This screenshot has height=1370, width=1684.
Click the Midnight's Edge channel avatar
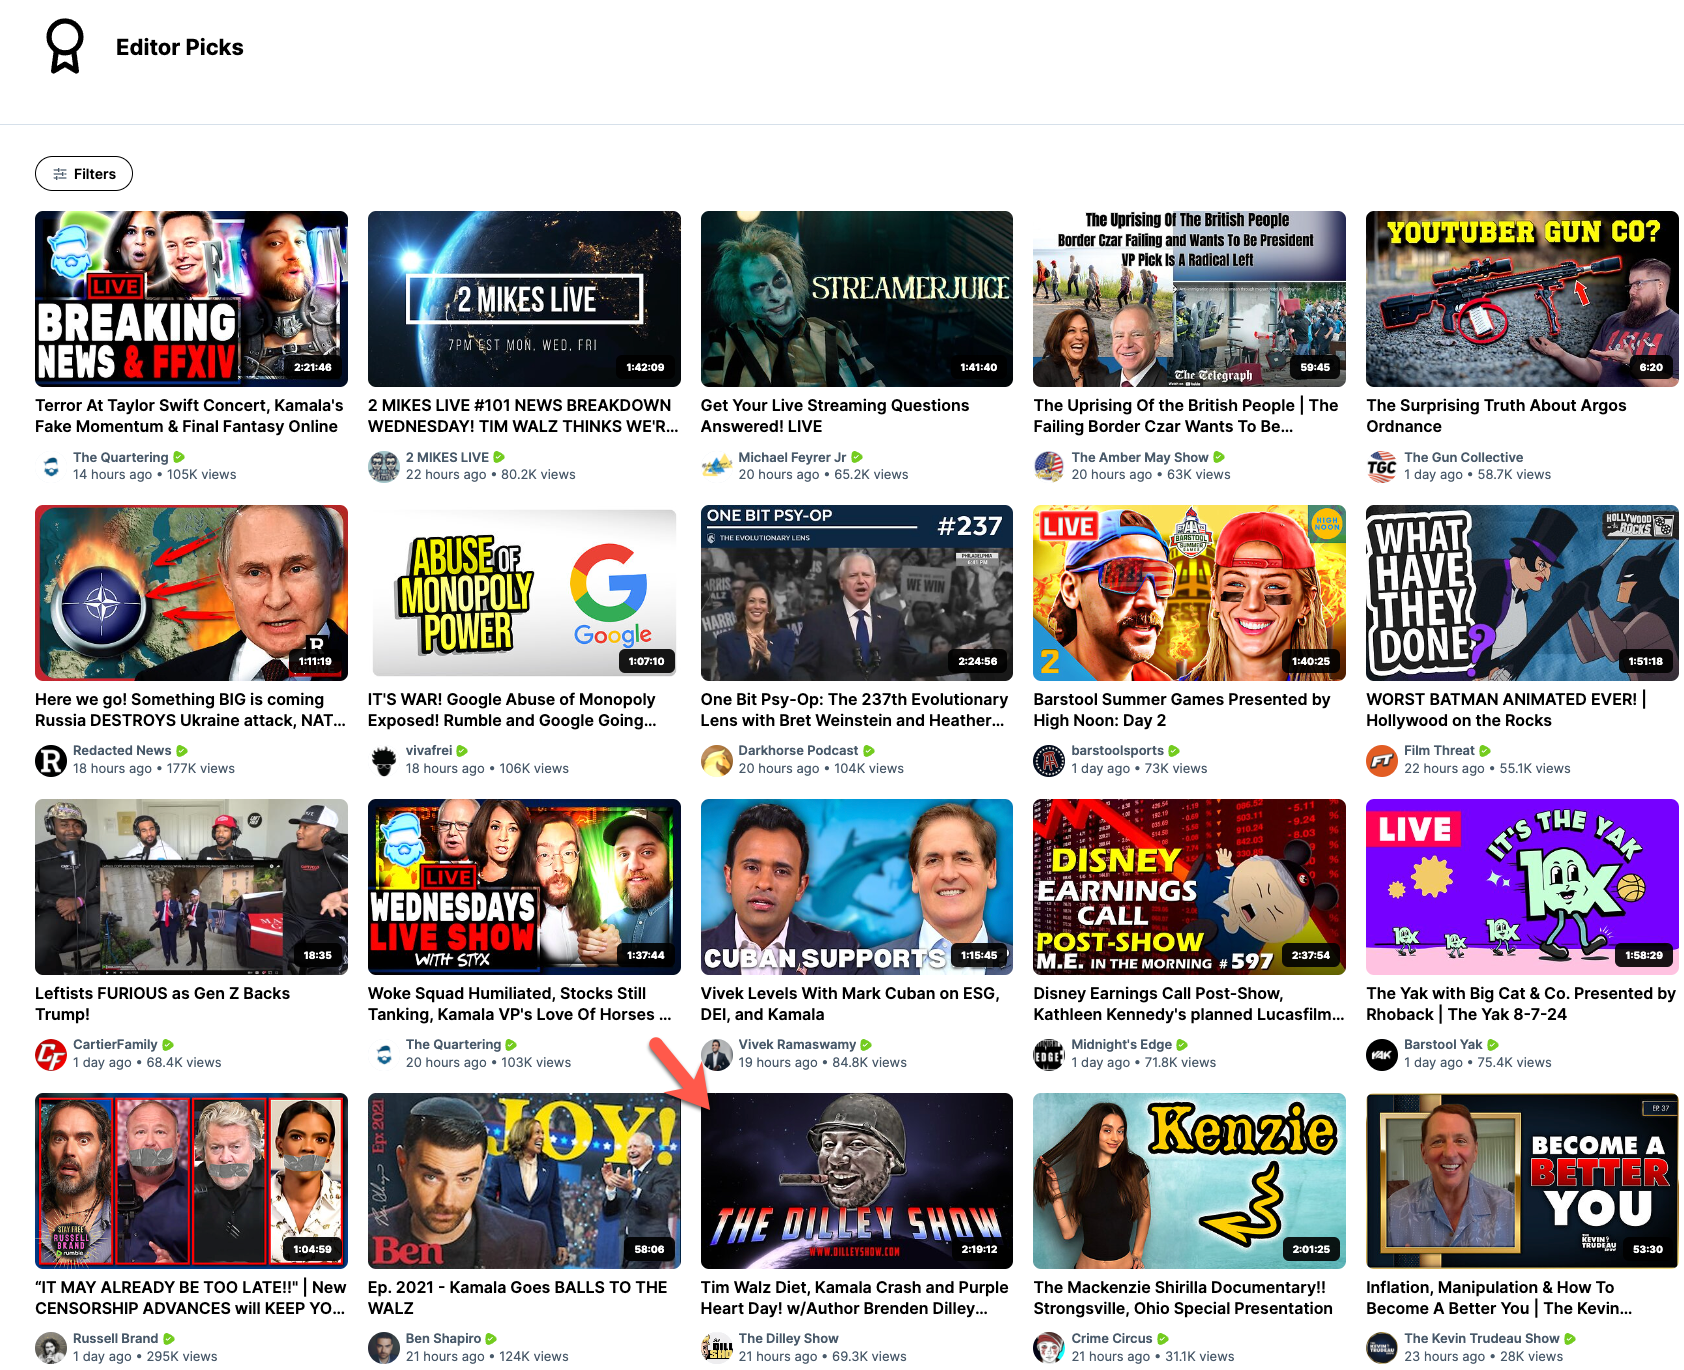(x=1049, y=1055)
